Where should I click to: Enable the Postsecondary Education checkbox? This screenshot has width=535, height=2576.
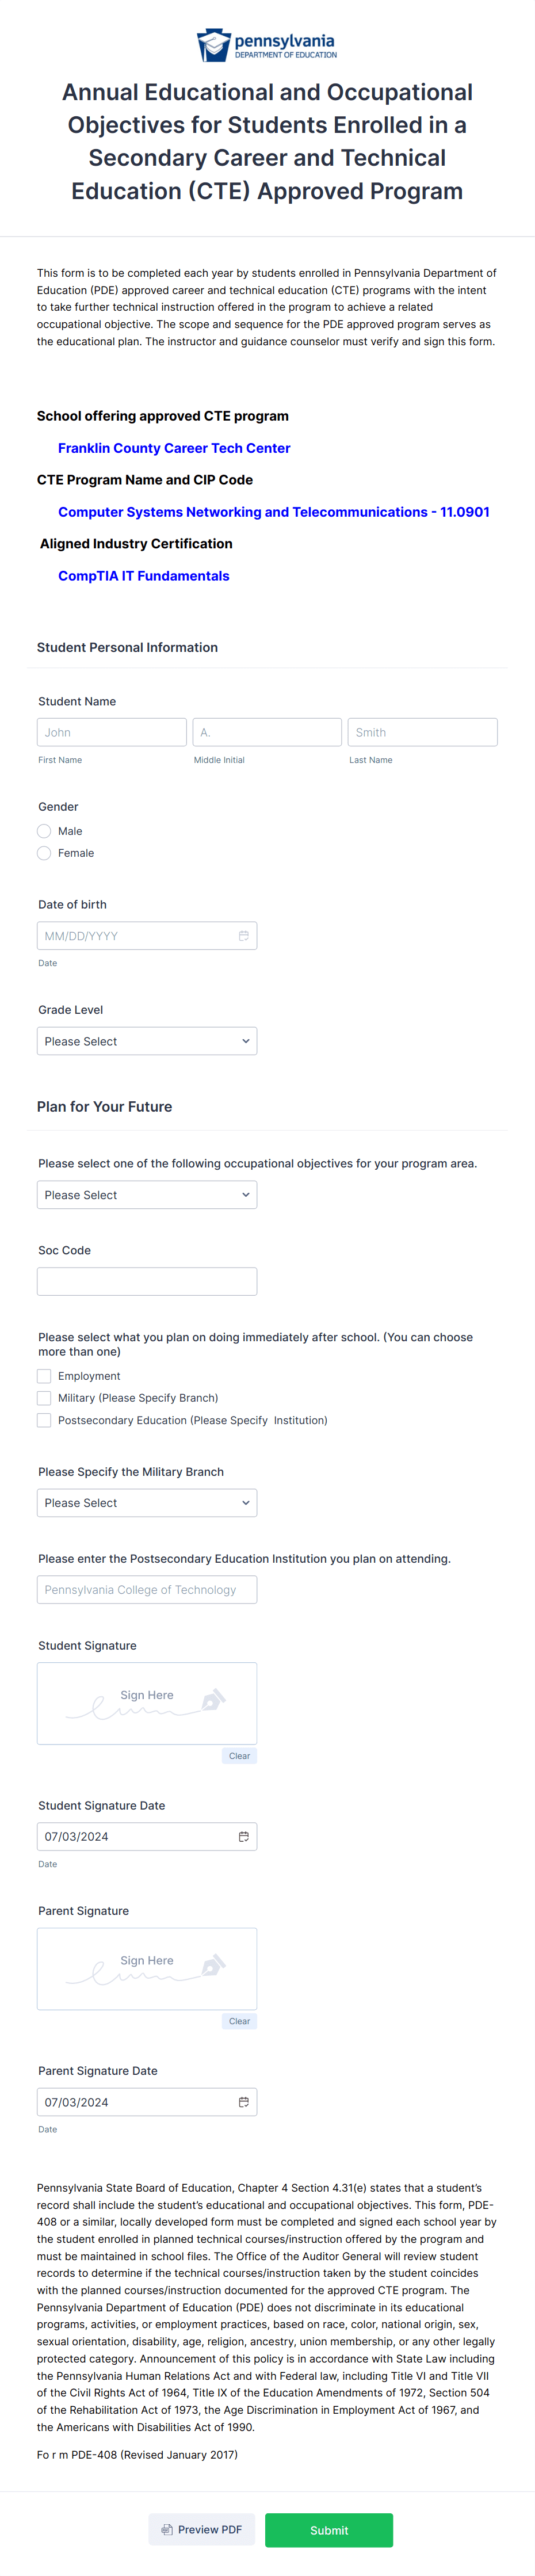44,1420
